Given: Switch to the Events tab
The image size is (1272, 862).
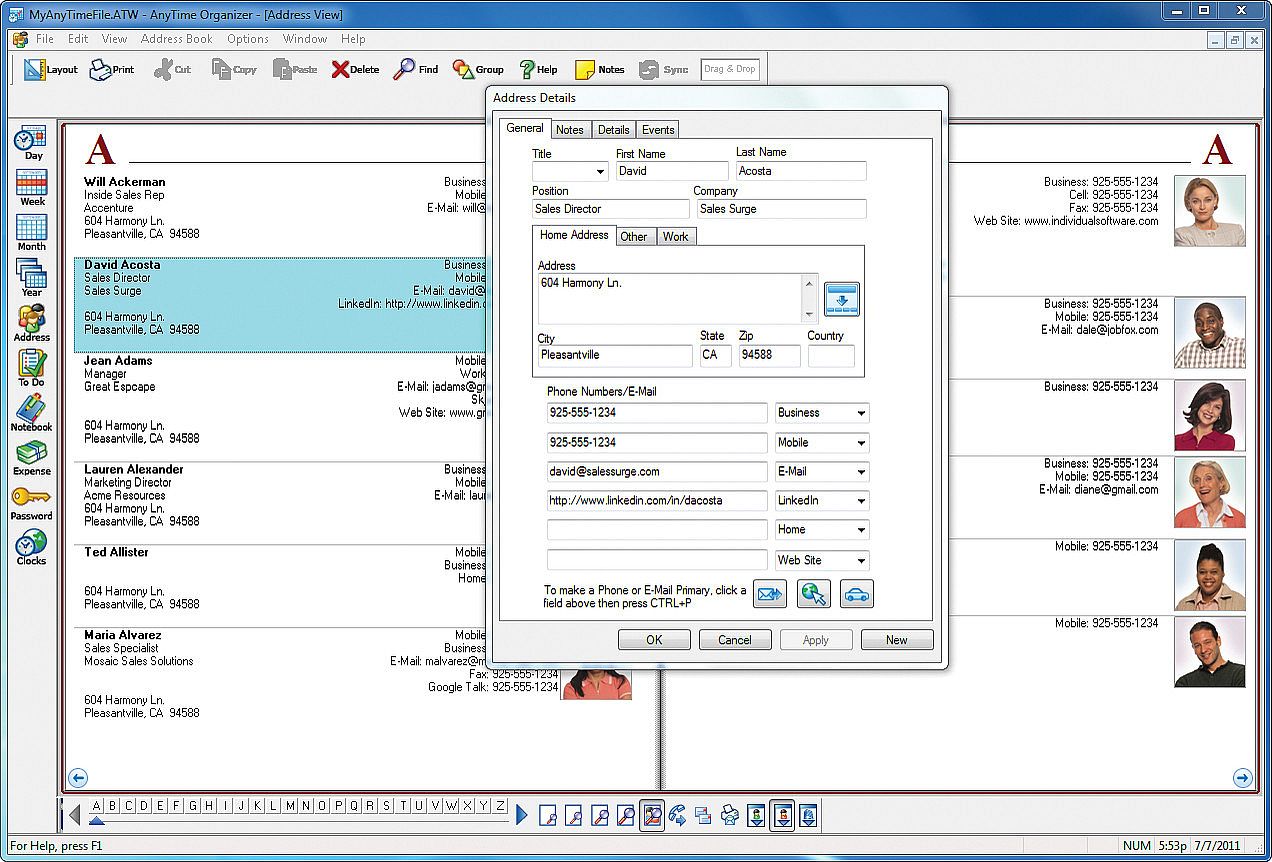Looking at the screenshot, I should [658, 130].
